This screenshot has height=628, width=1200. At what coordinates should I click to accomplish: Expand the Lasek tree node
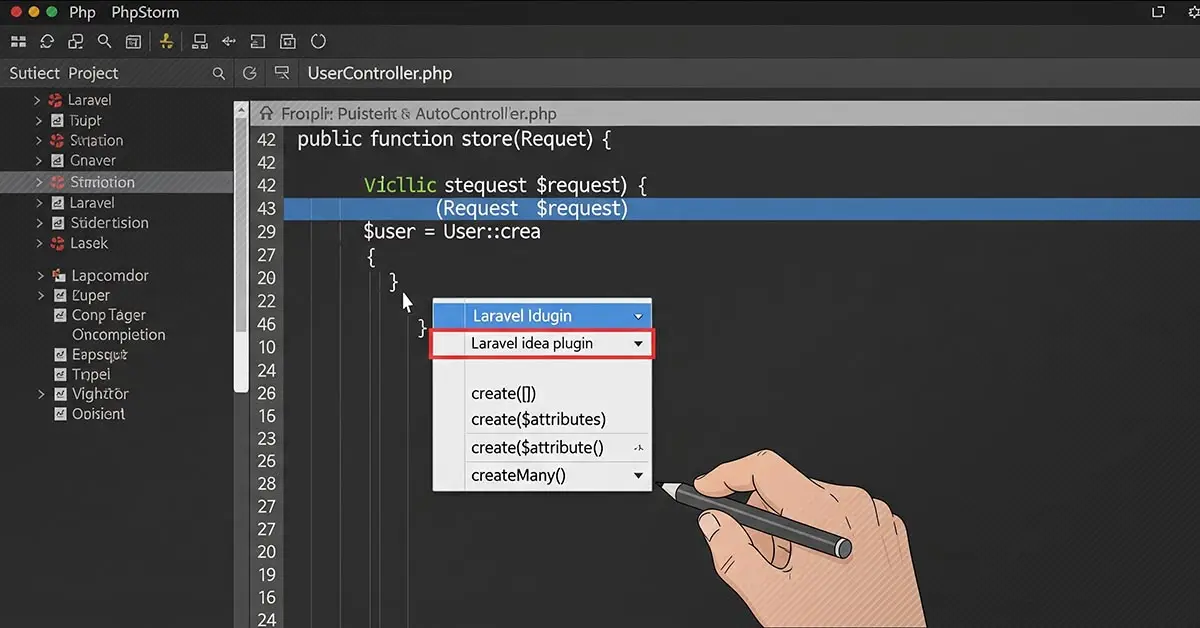coord(38,243)
